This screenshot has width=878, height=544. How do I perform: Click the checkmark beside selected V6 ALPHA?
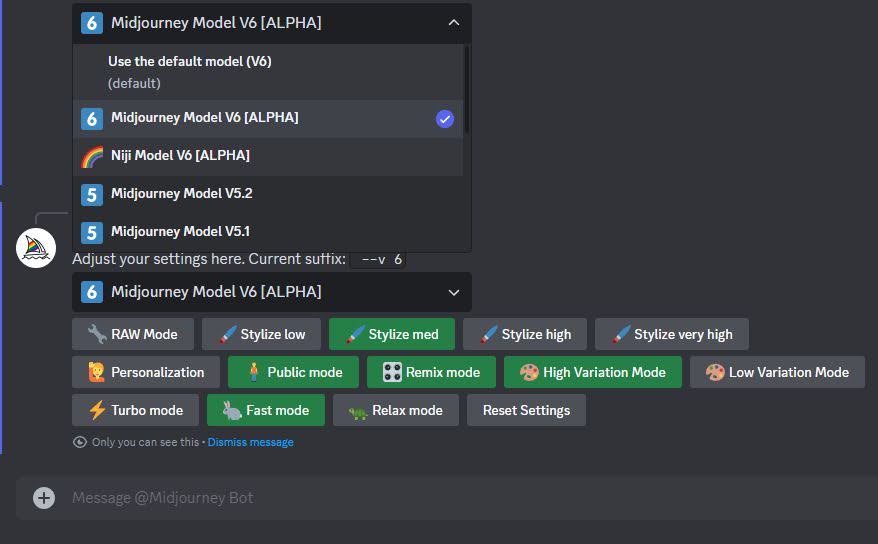[445, 119]
